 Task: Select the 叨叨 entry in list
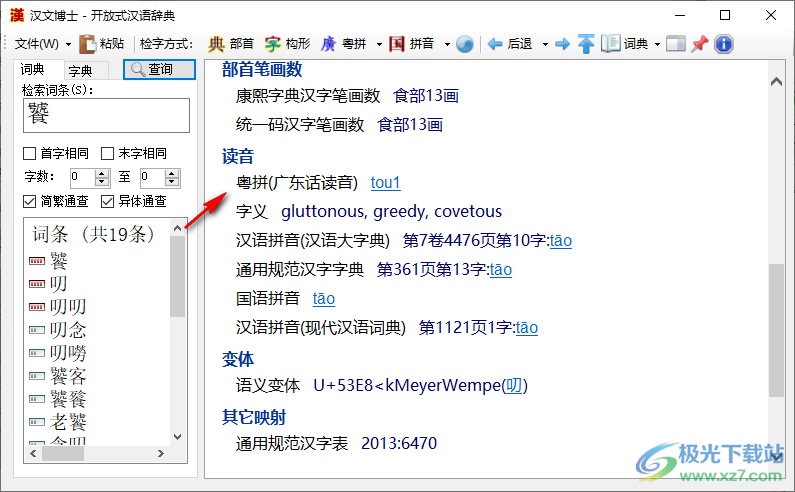pos(68,307)
